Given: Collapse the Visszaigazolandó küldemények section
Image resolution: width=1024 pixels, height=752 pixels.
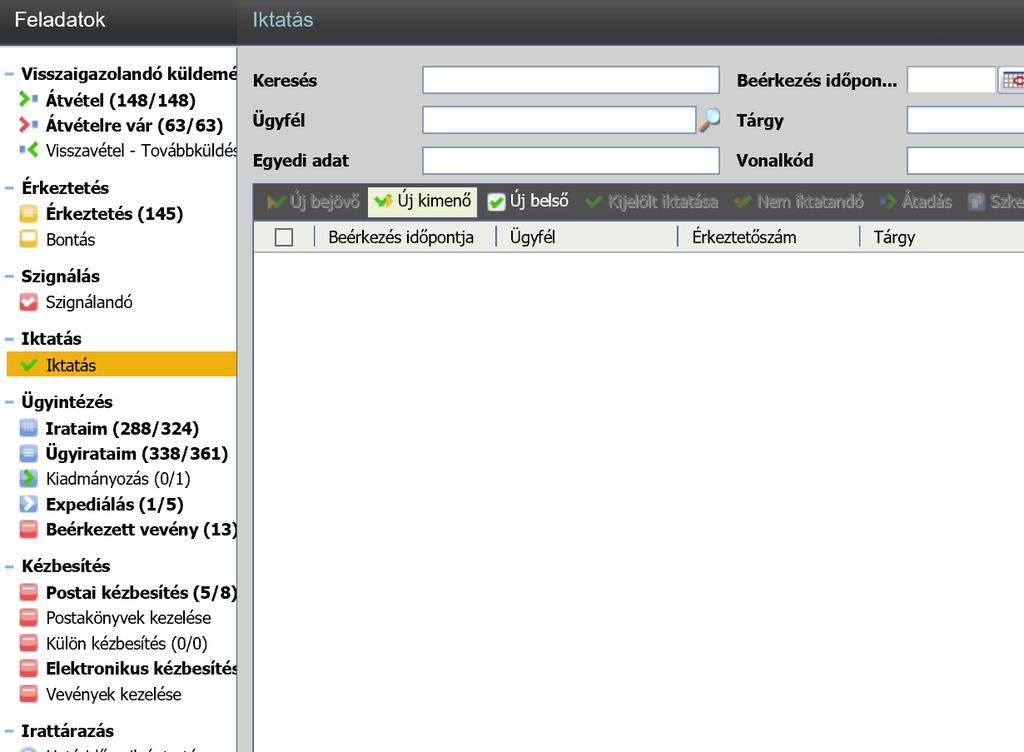Looking at the screenshot, I should click(x=9, y=74).
